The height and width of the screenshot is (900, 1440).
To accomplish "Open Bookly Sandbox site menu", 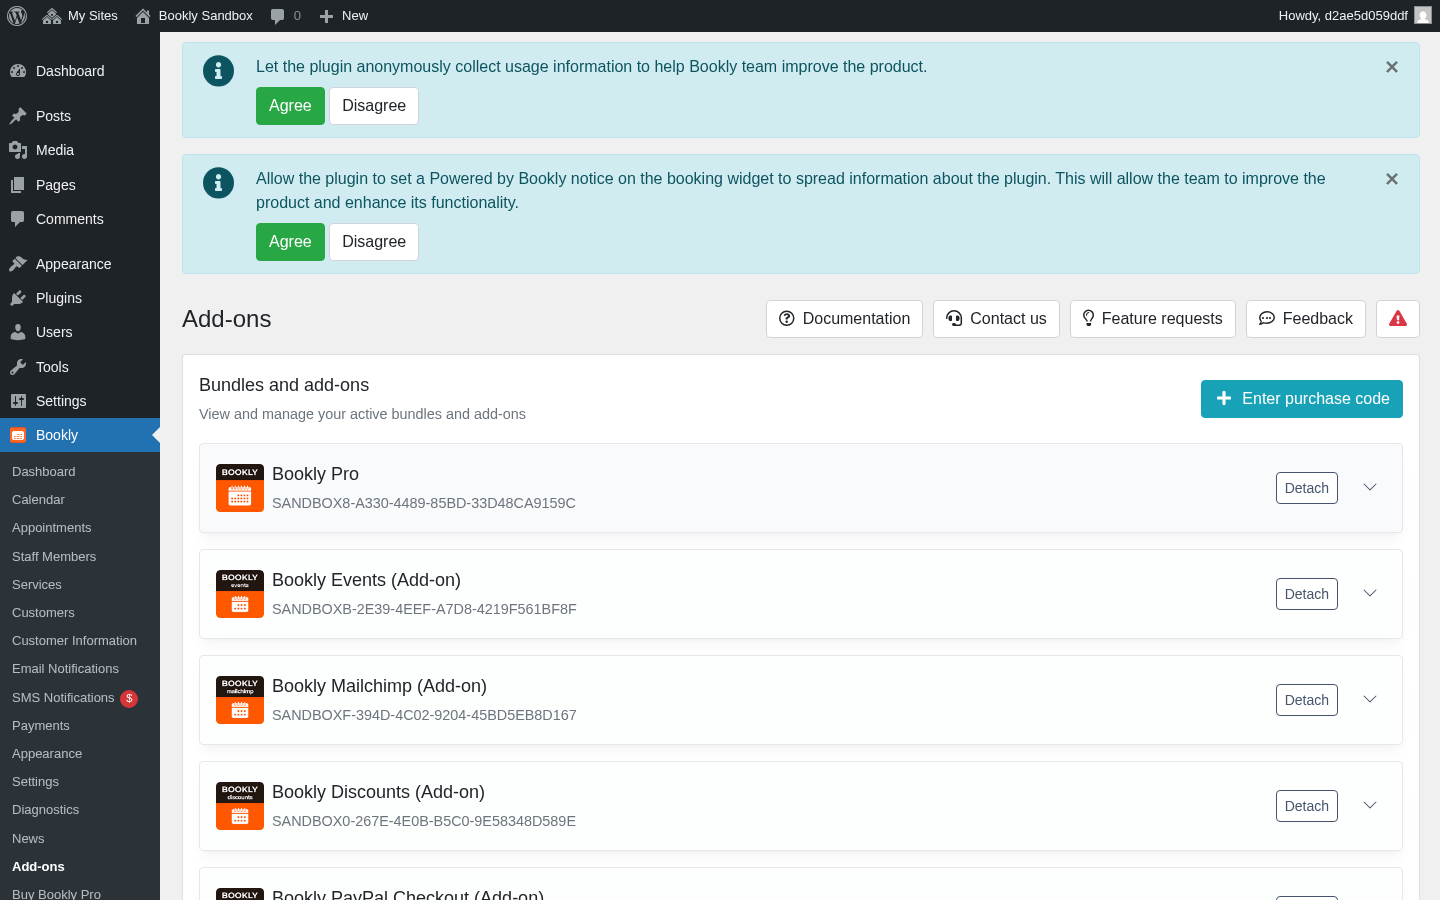I will pos(194,16).
